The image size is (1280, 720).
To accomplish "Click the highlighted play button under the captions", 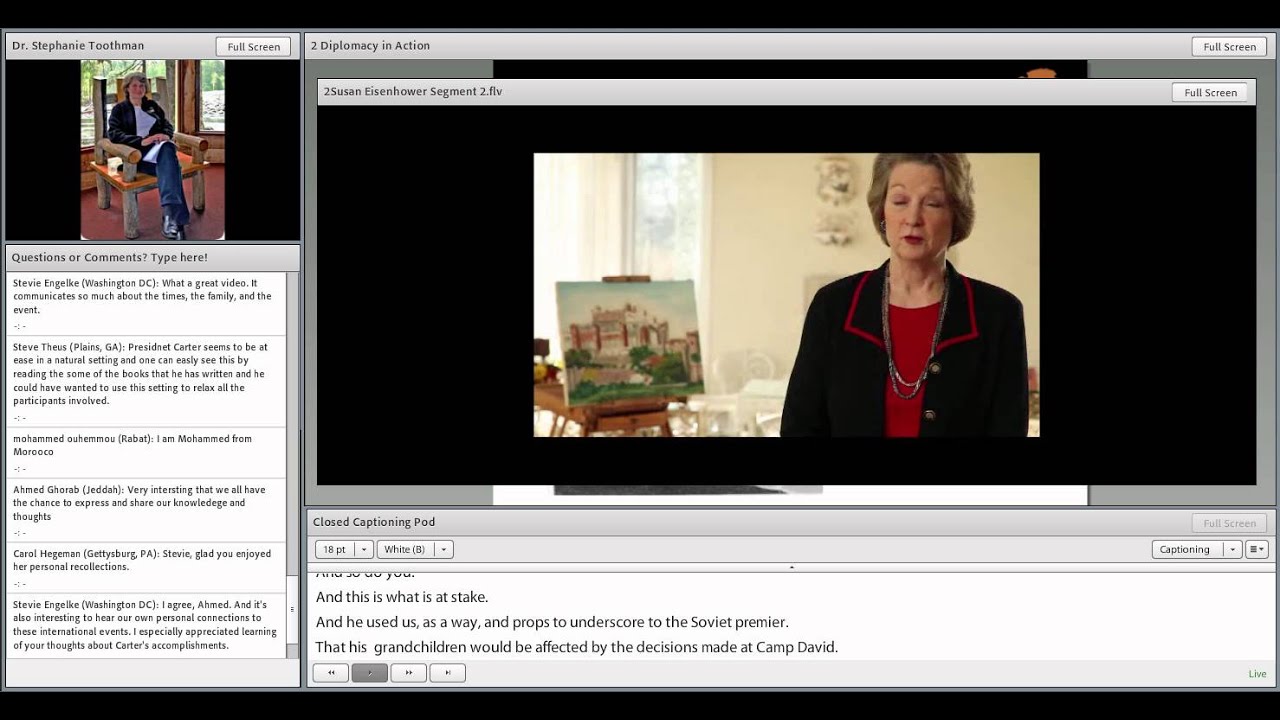I will click(x=370, y=673).
